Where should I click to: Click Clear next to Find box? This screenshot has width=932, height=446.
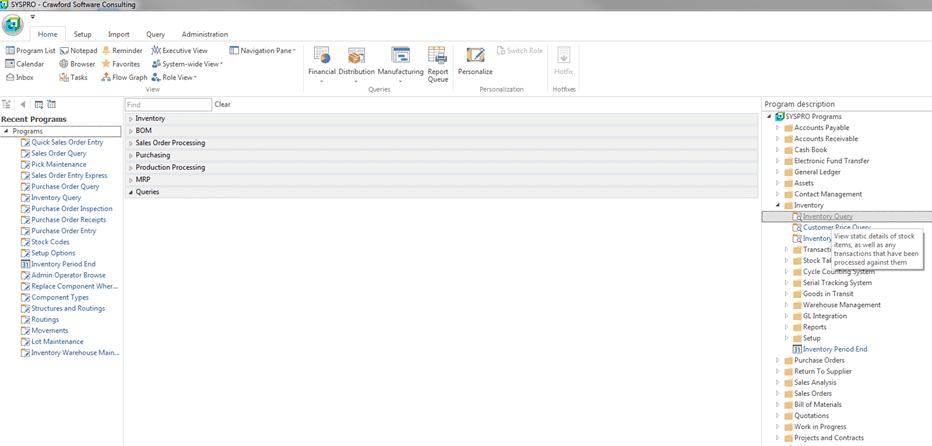[x=222, y=104]
